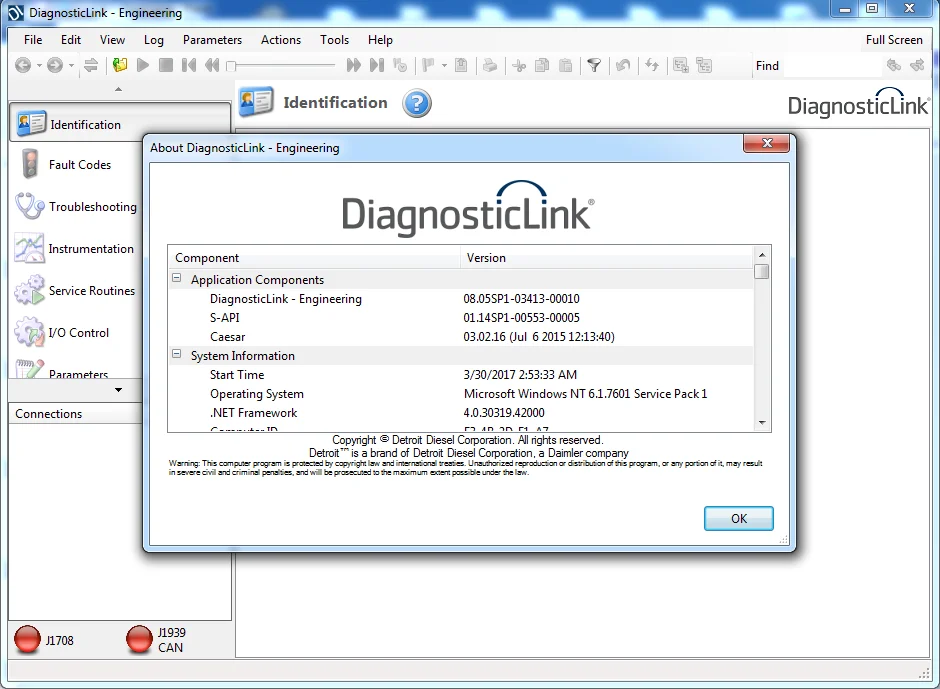Select Troubleshooting in the sidebar
Screen dimensions: 940x689
[76, 206]
